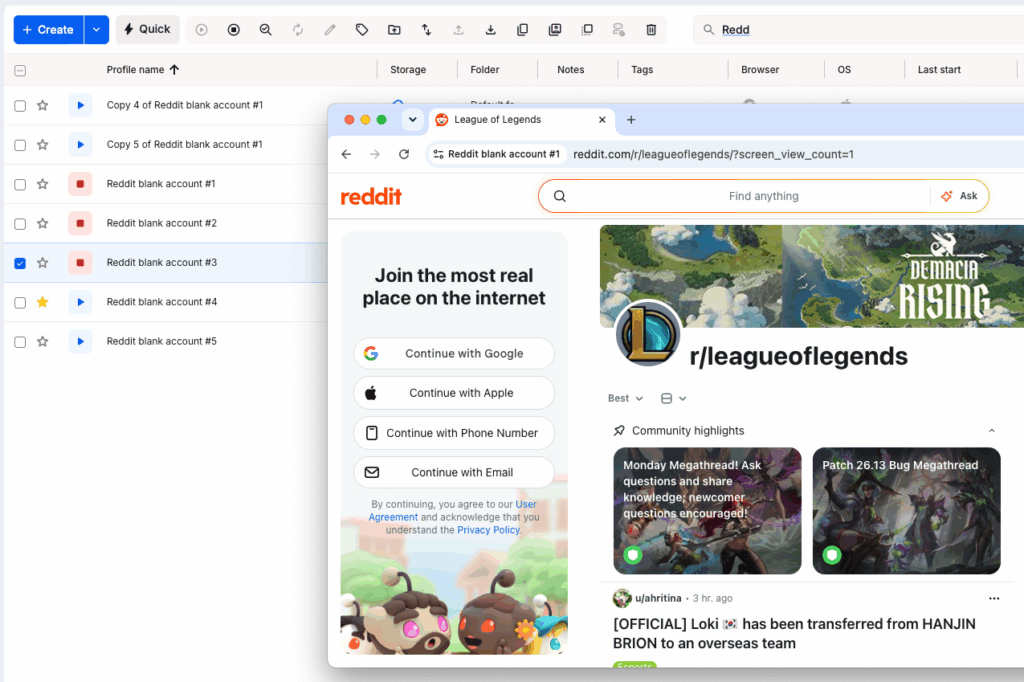Viewport: 1024px width, 682px height.
Task: Click the up-down transfer arrows icon
Action: click(x=426, y=29)
